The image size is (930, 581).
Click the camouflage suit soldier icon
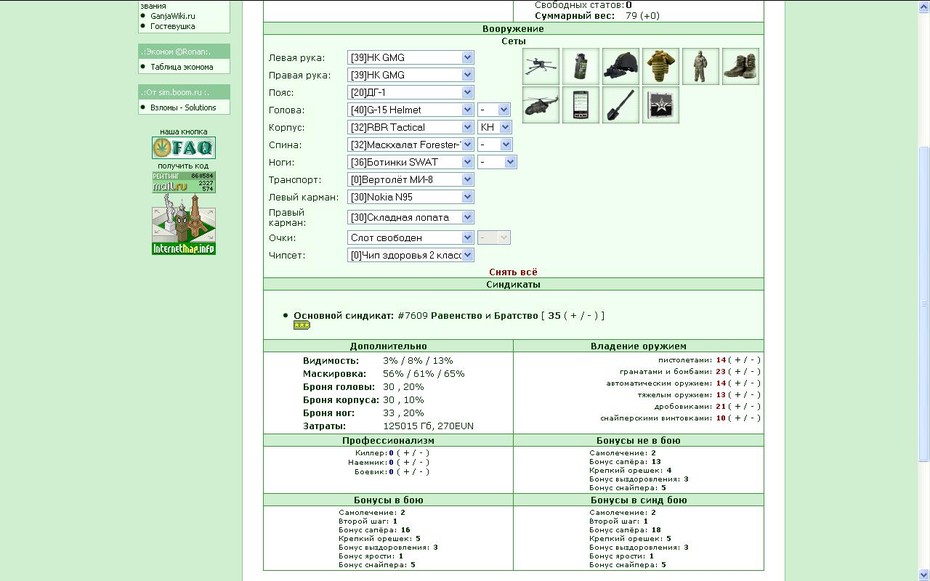[700, 66]
